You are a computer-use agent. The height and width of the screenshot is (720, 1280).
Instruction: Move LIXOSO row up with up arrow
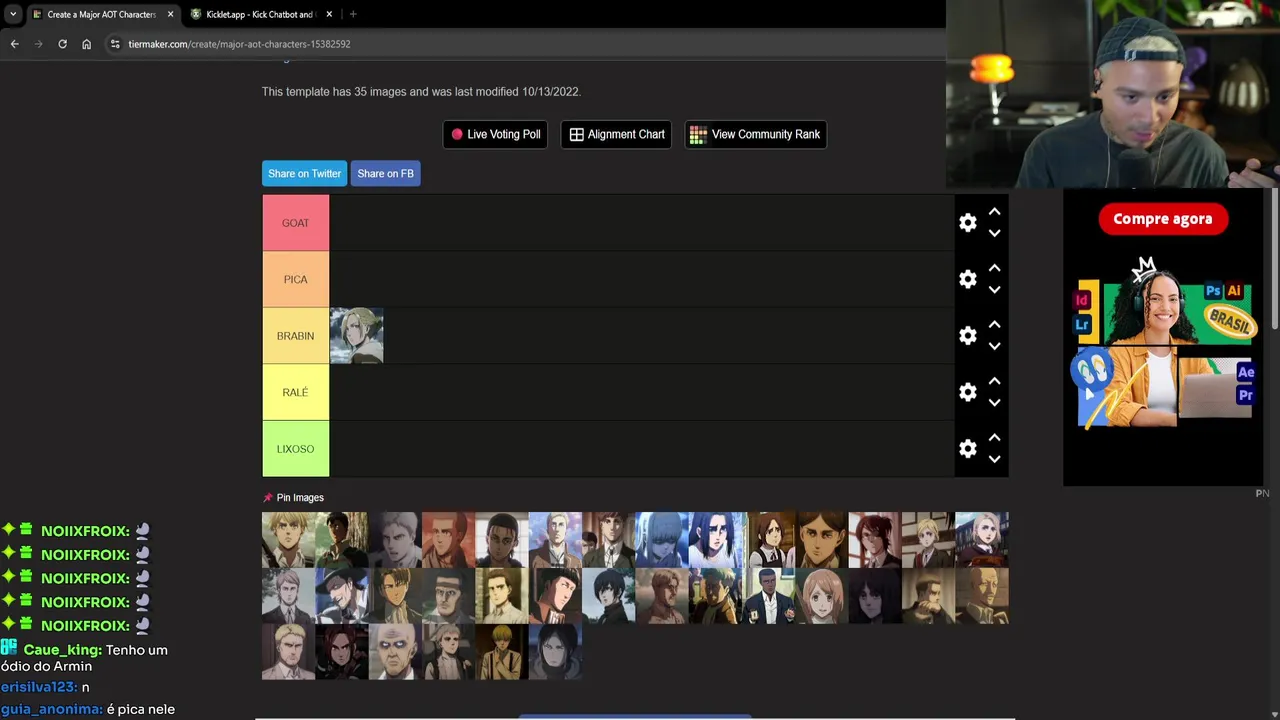tap(994, 438)
